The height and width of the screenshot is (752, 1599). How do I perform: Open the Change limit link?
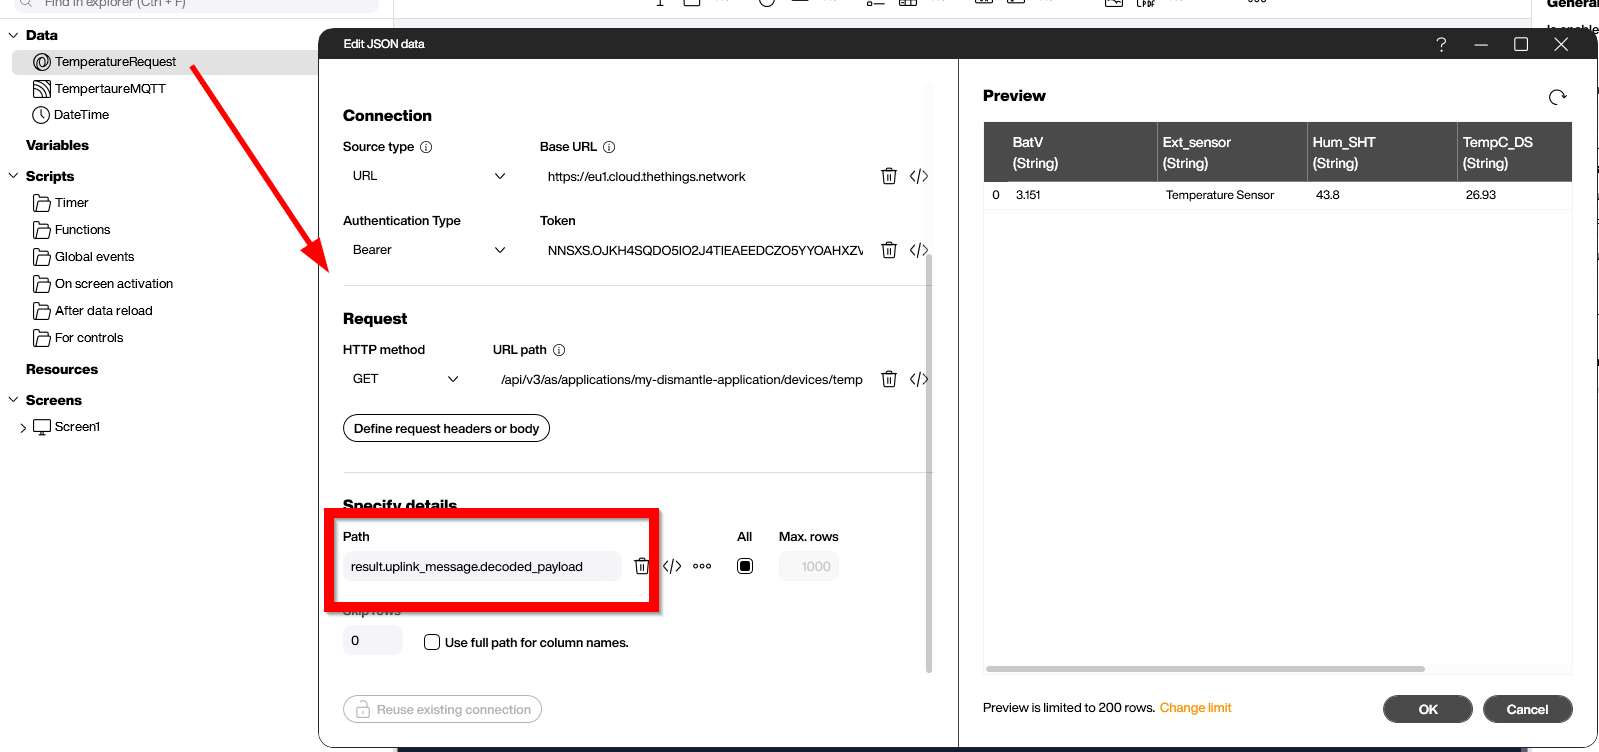pos(1195,708)
